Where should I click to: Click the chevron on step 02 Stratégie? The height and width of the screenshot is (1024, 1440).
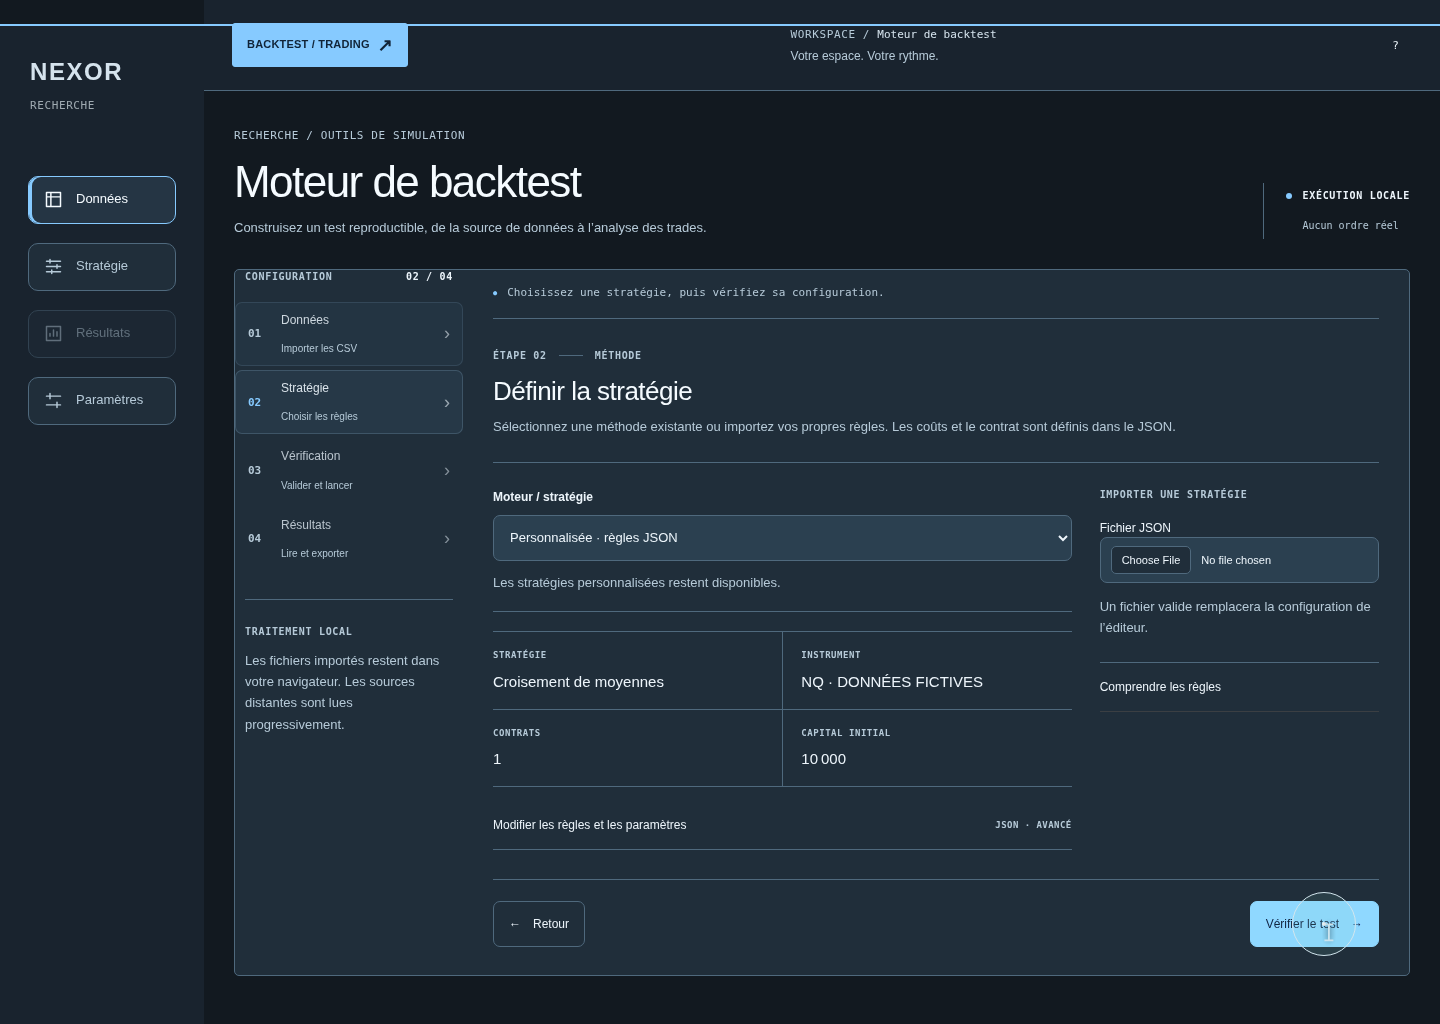pos(447,403)
